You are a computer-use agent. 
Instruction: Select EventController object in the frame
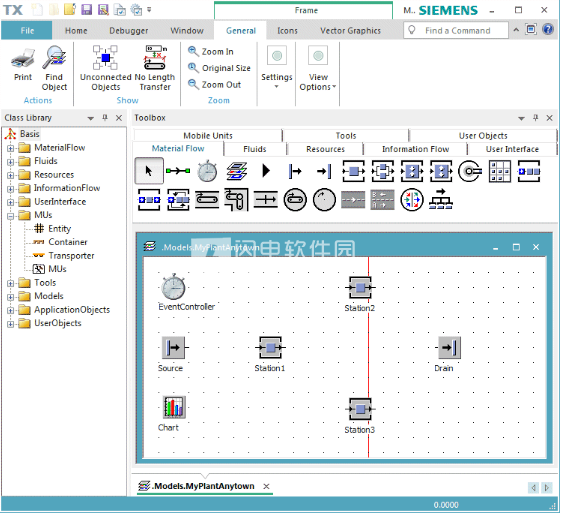tap(173, 287)
